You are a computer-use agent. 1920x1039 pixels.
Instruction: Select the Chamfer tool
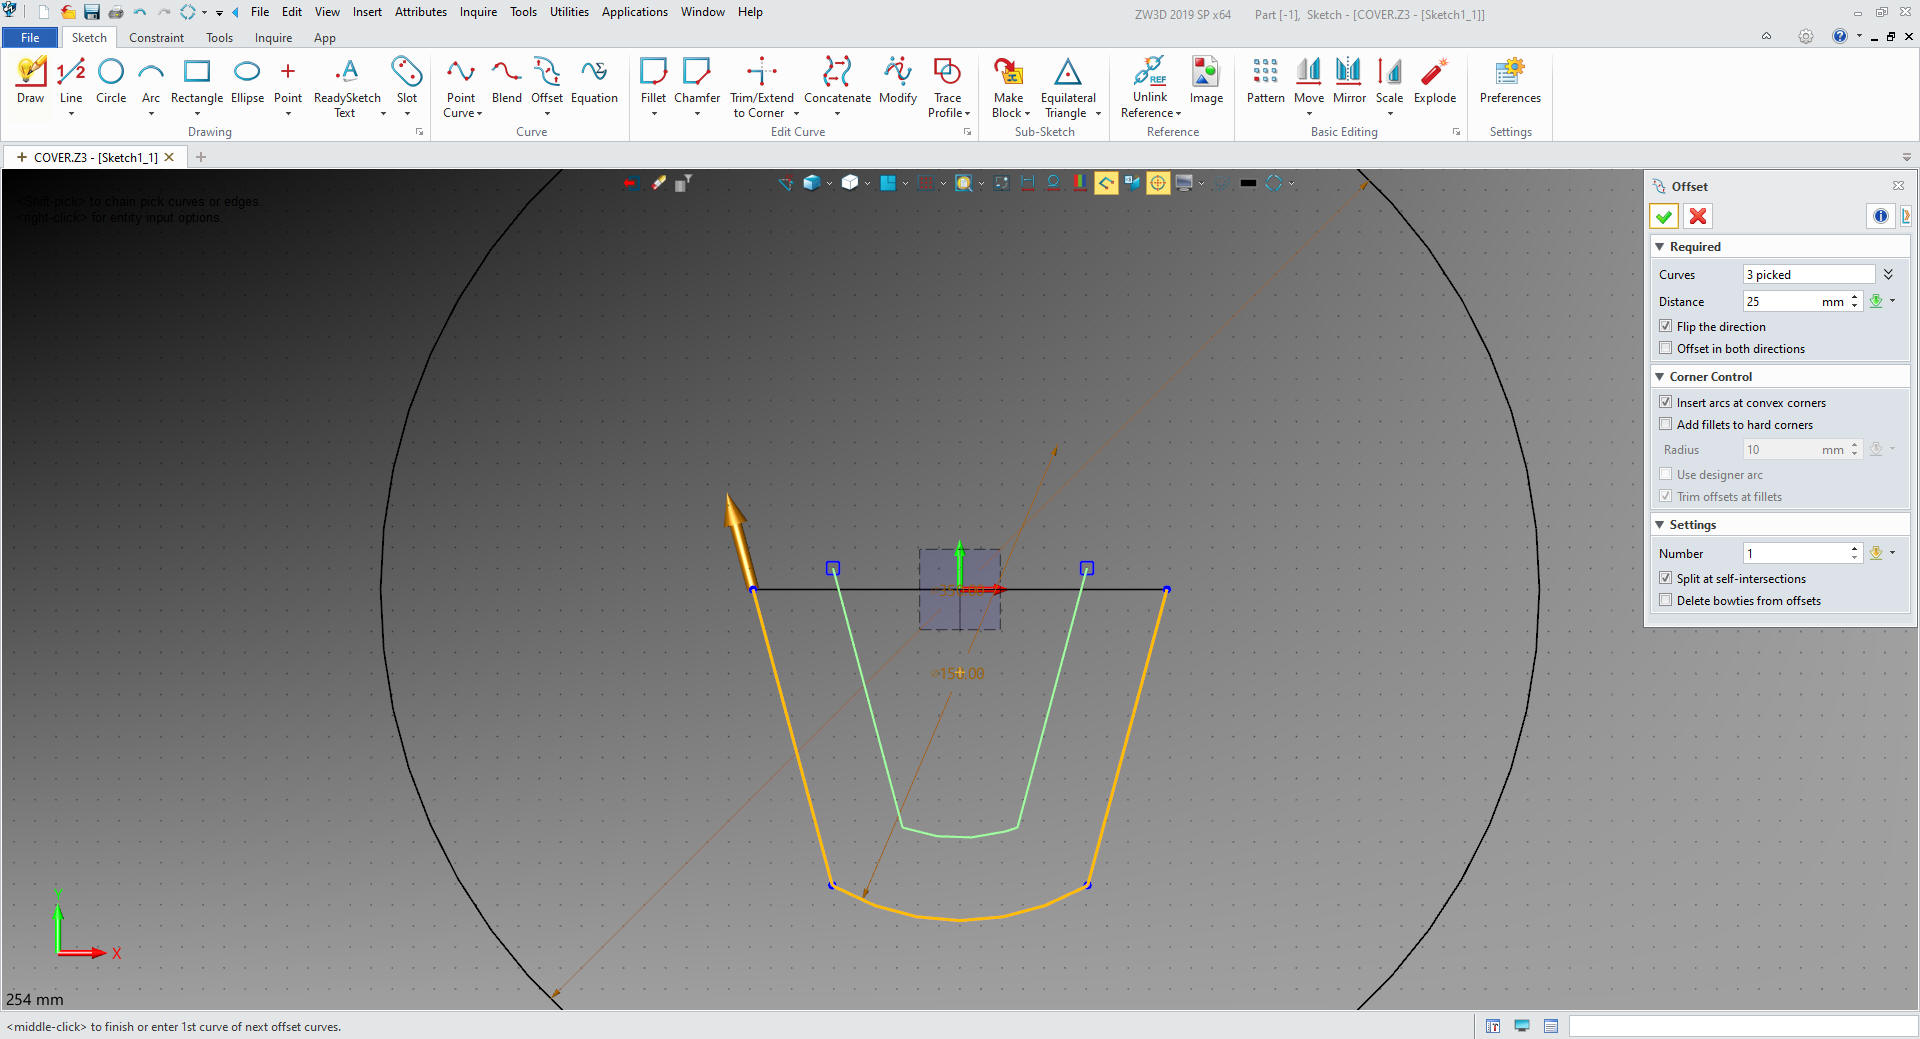[697, 81]
